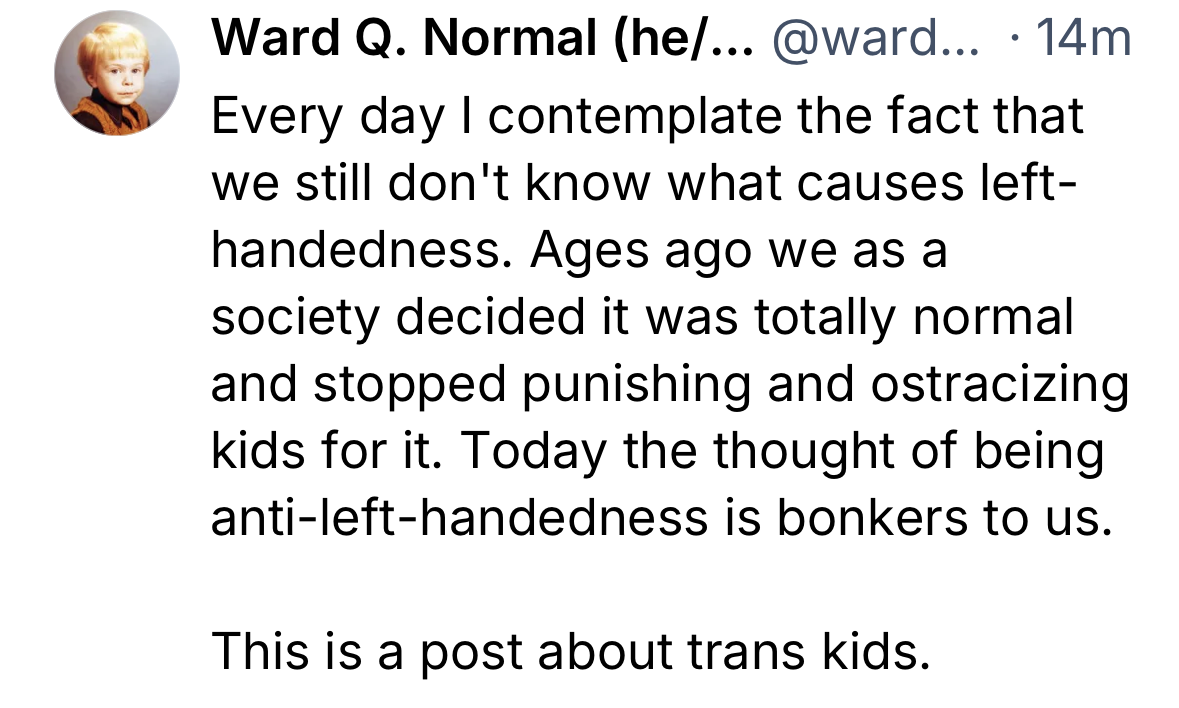The height and width of the screenshot is (708, 1179).
Task: Click the words 'trans kids' in final line
Action: (x=809, y=651)
